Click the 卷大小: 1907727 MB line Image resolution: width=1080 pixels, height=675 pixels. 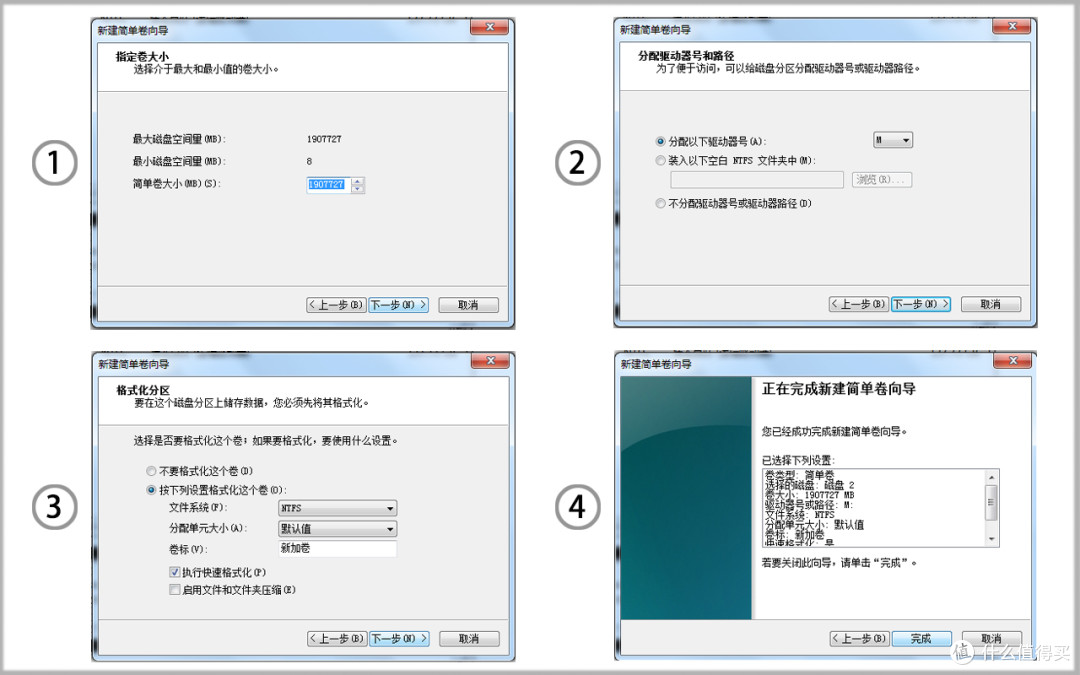click(809, 495)
